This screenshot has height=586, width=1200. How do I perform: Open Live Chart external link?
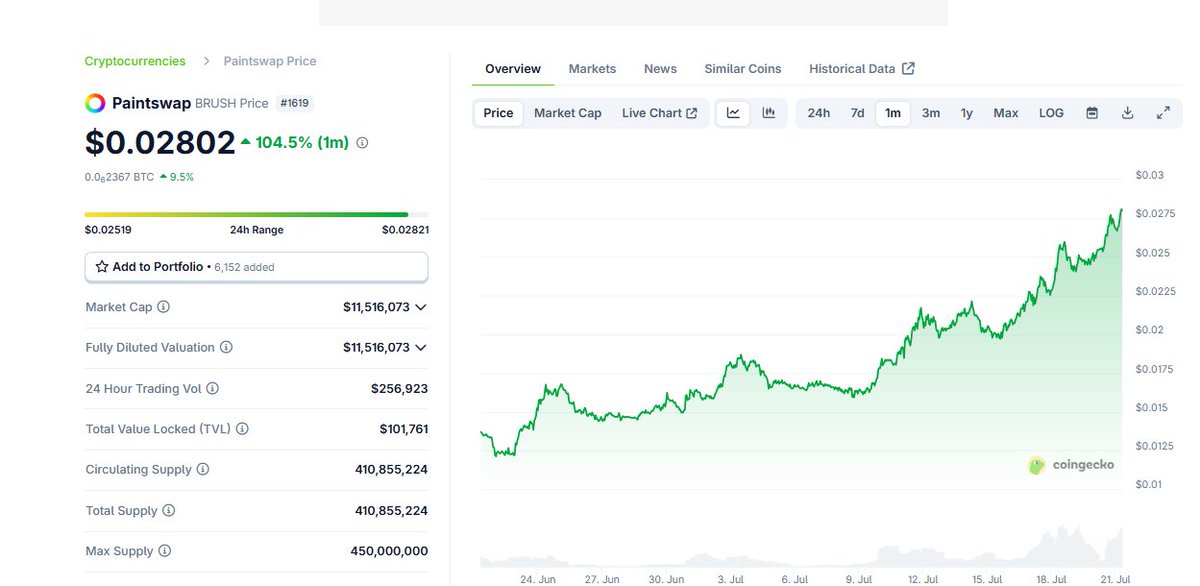coord(660,113)
